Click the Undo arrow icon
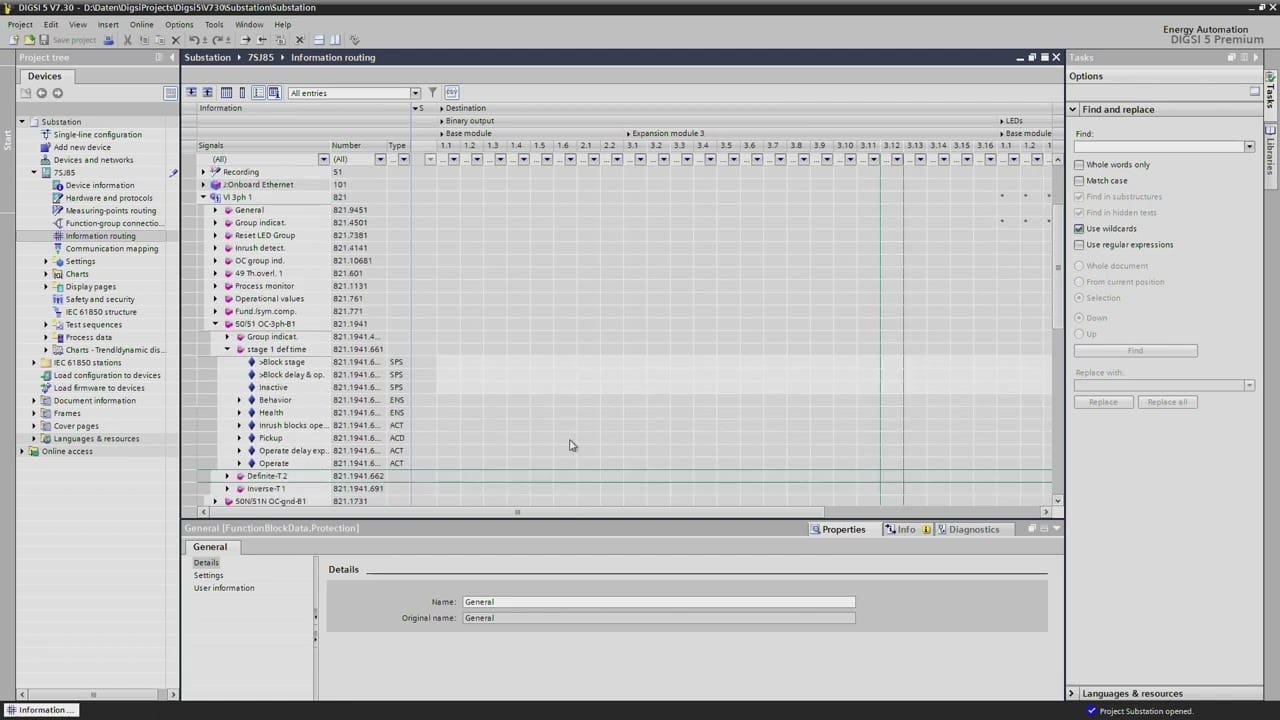 [195, 40]
